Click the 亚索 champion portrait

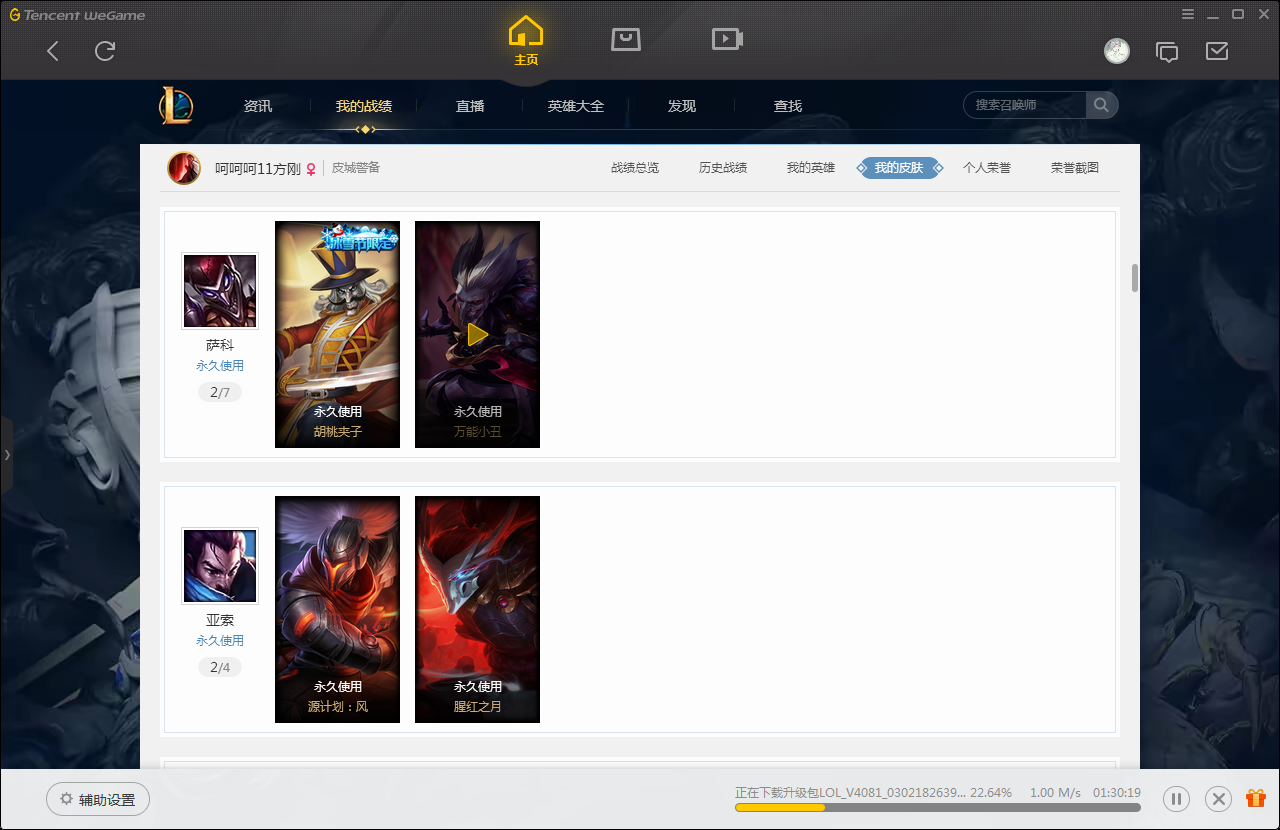point(220,566)
